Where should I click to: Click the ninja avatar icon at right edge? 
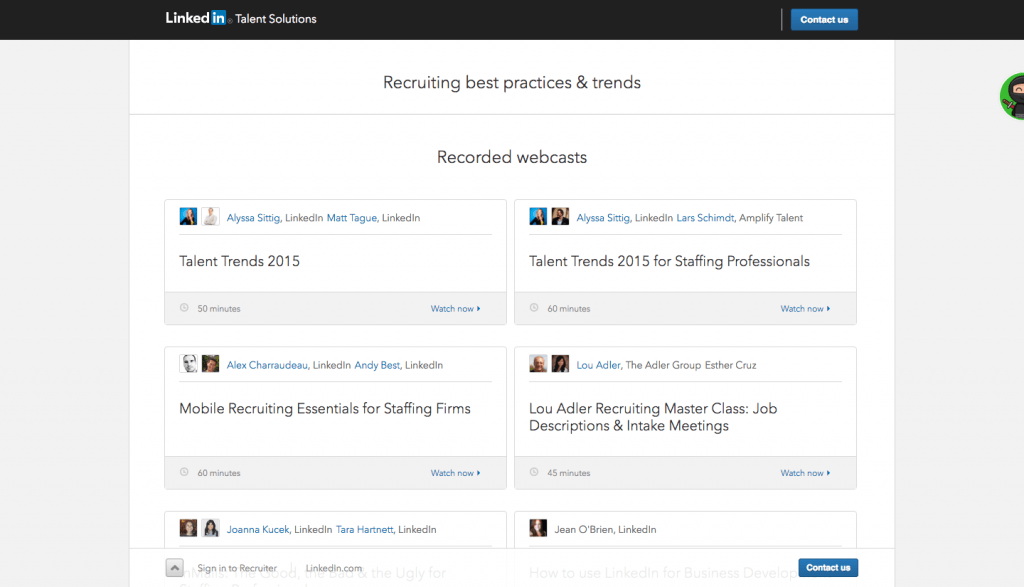click(1013, 96)
